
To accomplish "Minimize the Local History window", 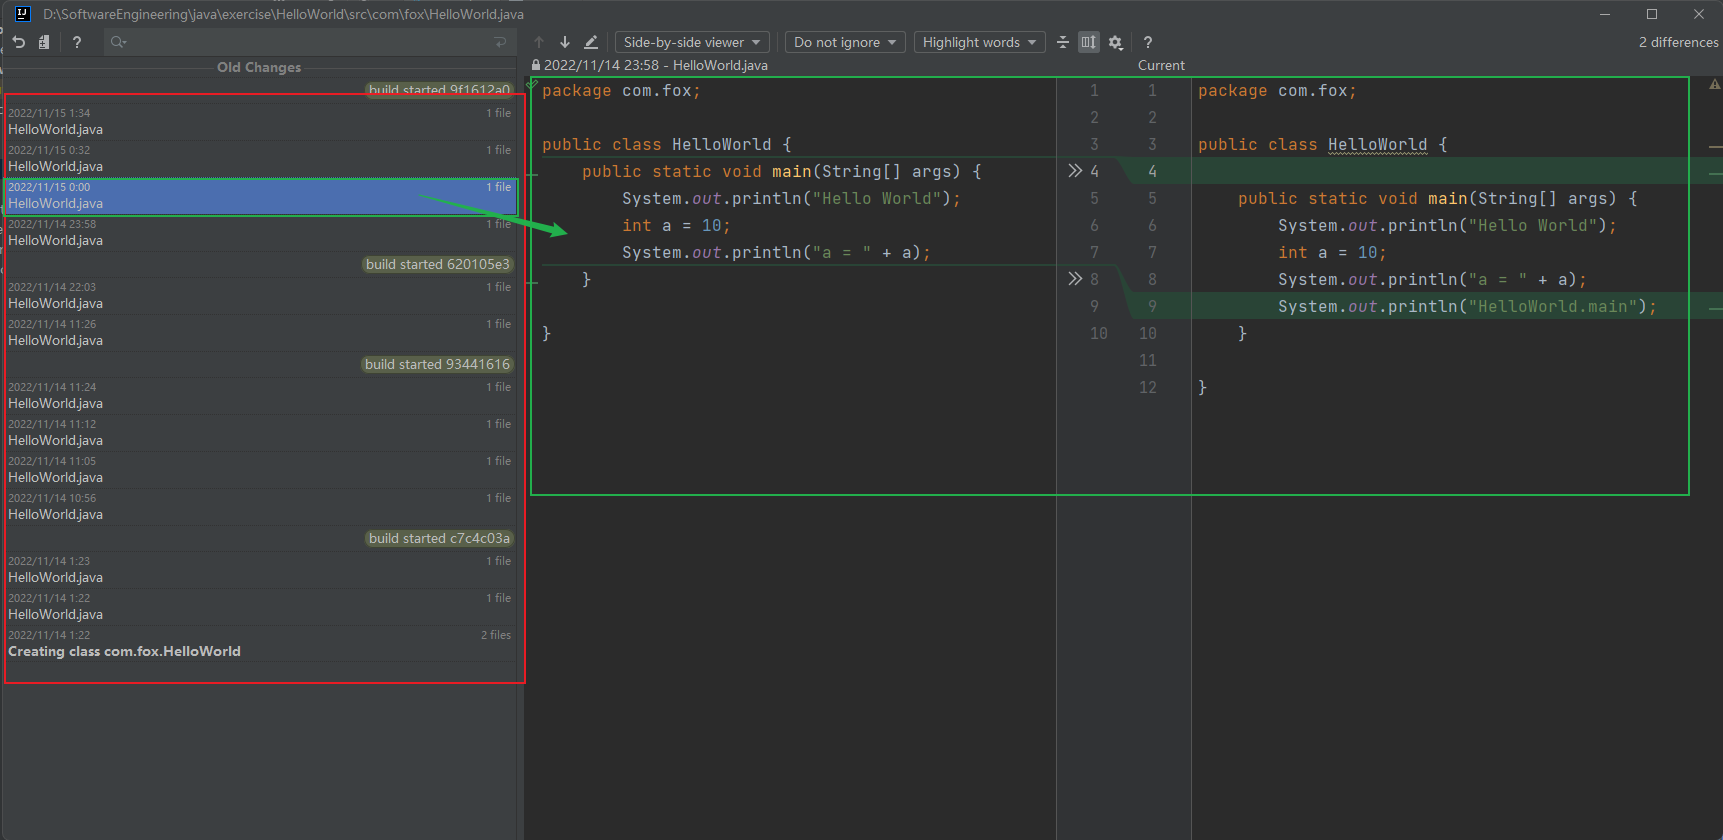I will (x=1605, y=14).
